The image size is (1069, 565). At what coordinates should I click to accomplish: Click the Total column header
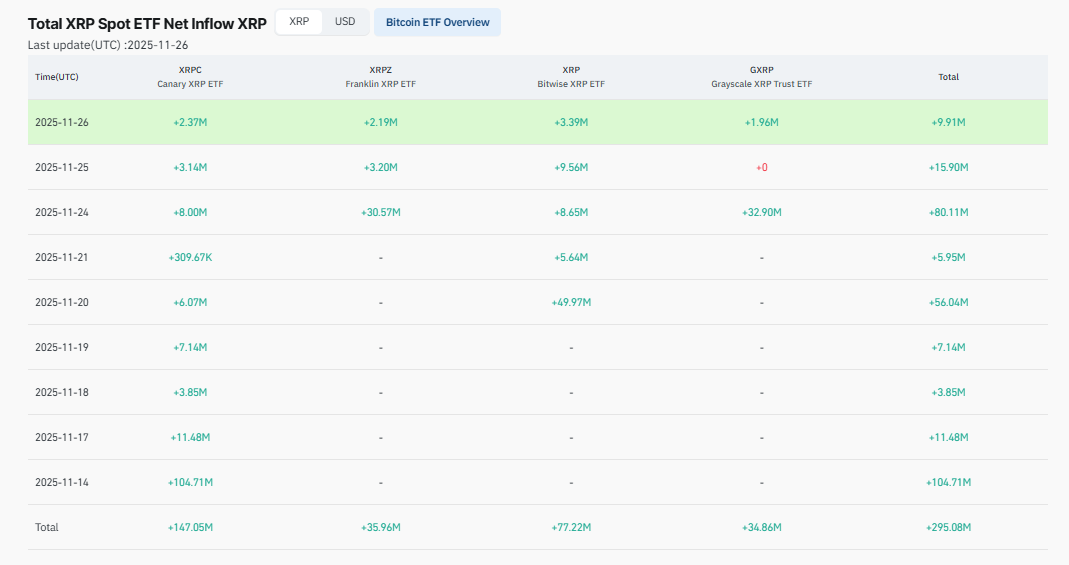(x=948, y=77)
